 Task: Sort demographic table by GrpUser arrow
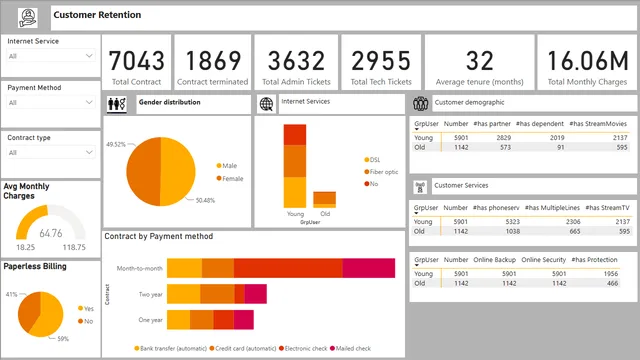(417, 129)
